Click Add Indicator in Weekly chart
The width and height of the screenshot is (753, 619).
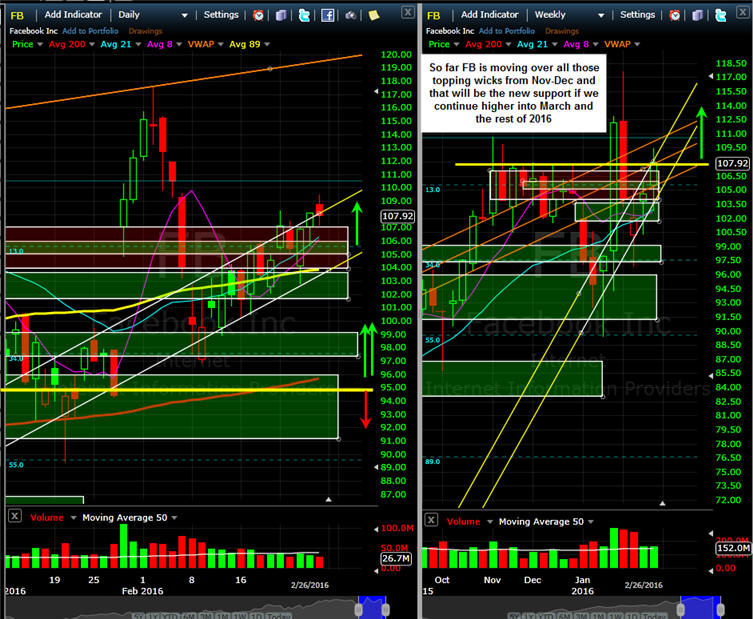coord(489,15)
